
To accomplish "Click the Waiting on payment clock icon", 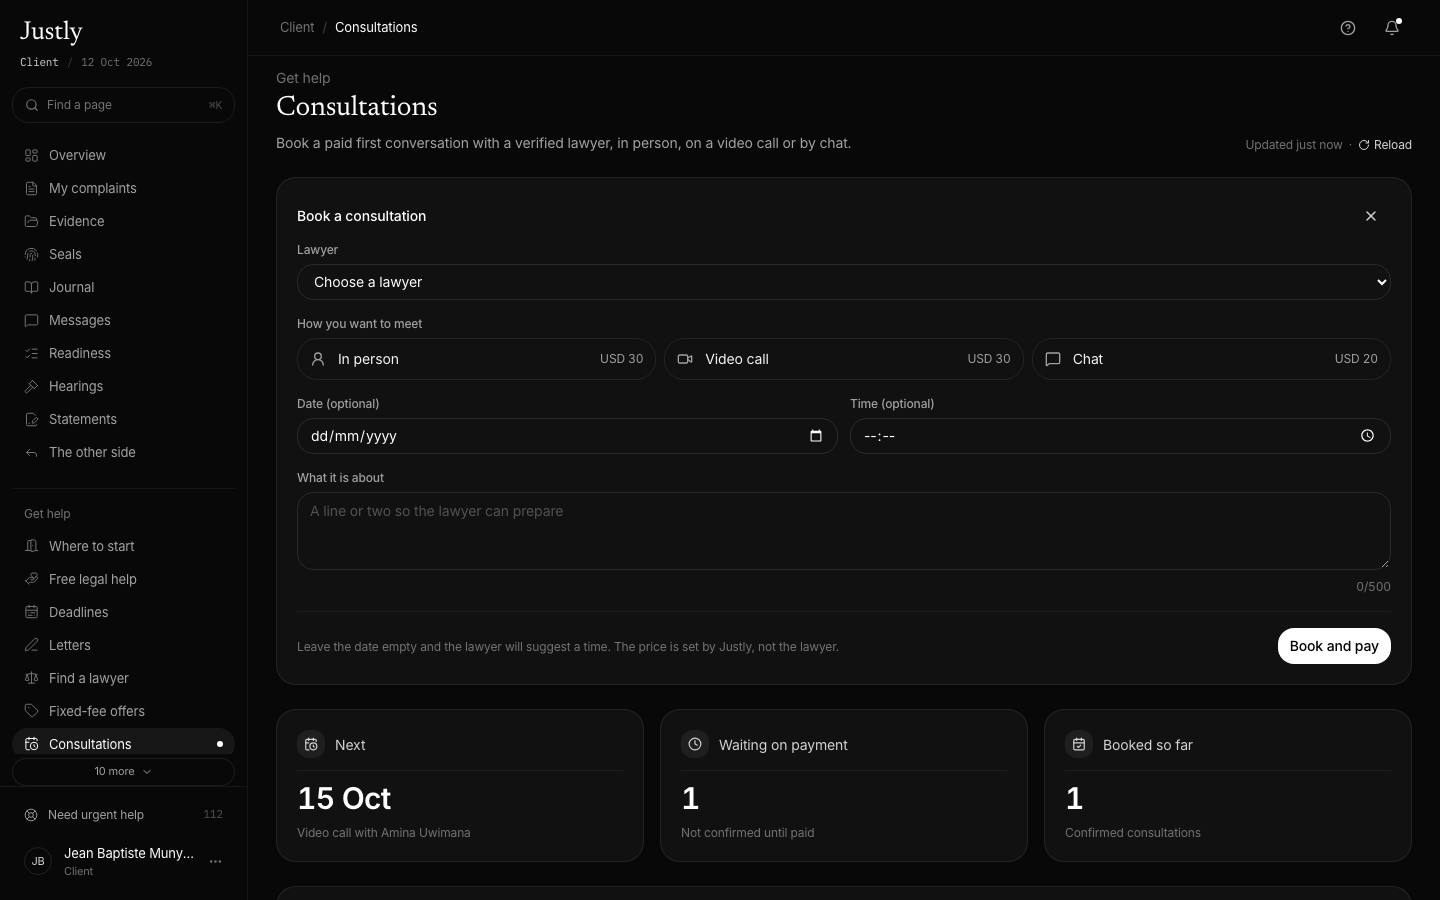I will (x=695, y=744).
